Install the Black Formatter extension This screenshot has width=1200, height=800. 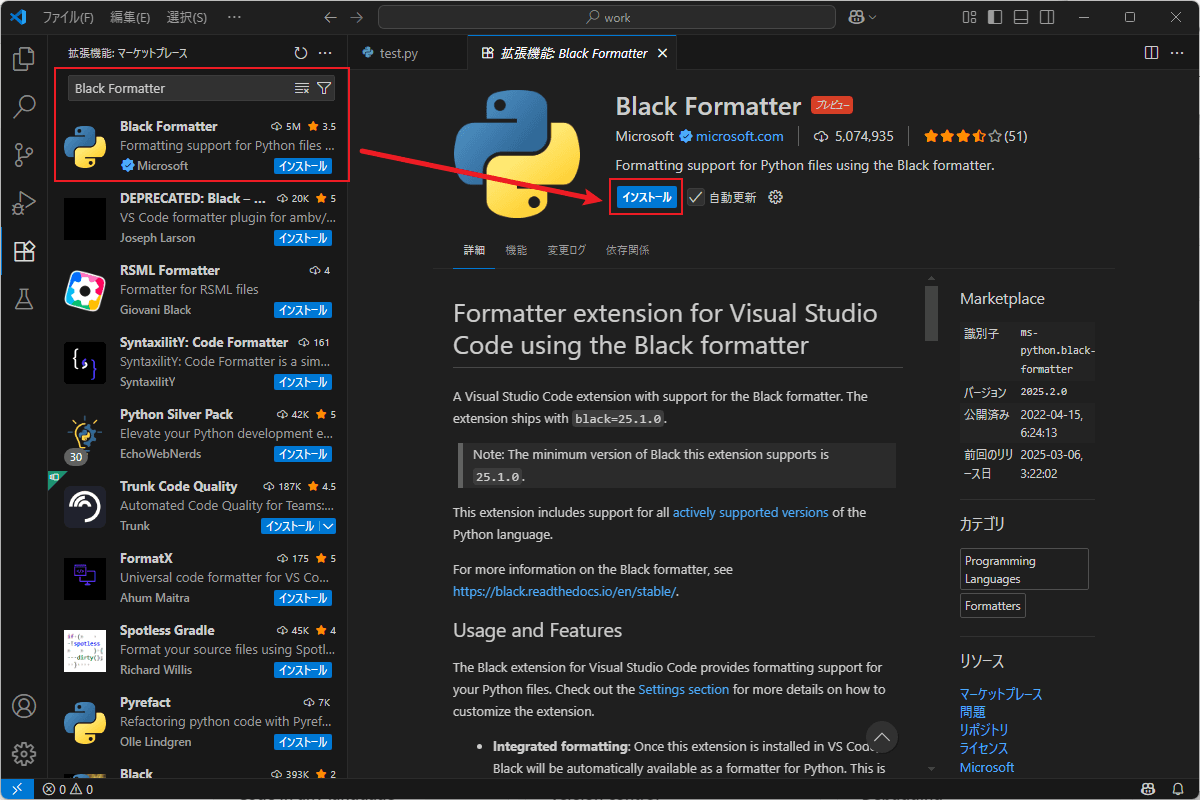click(646, 197)
